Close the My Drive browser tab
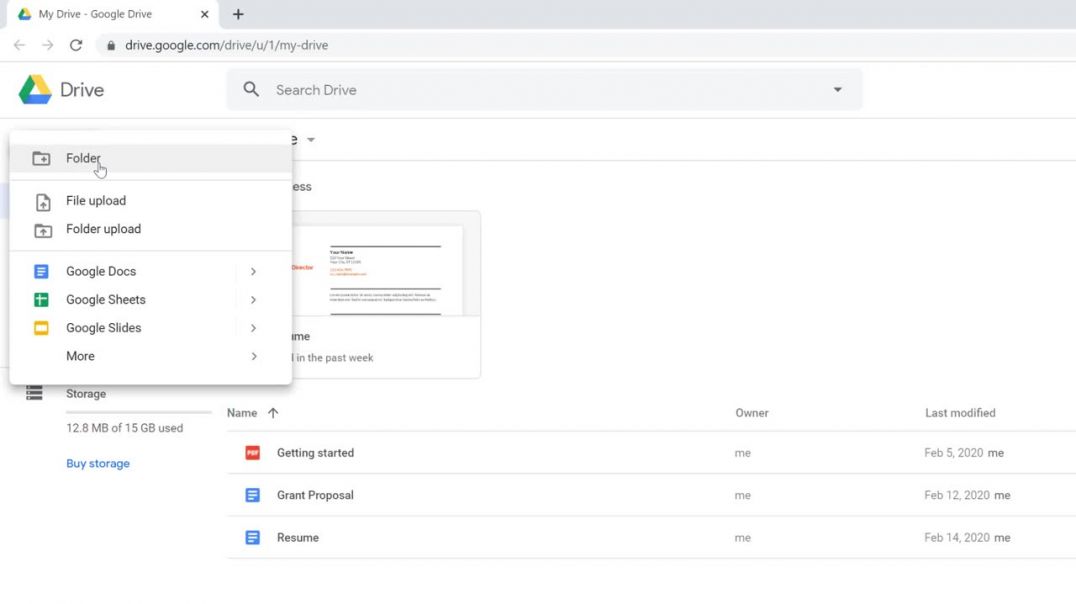The image size is (1076, 604). coord(204,14)
